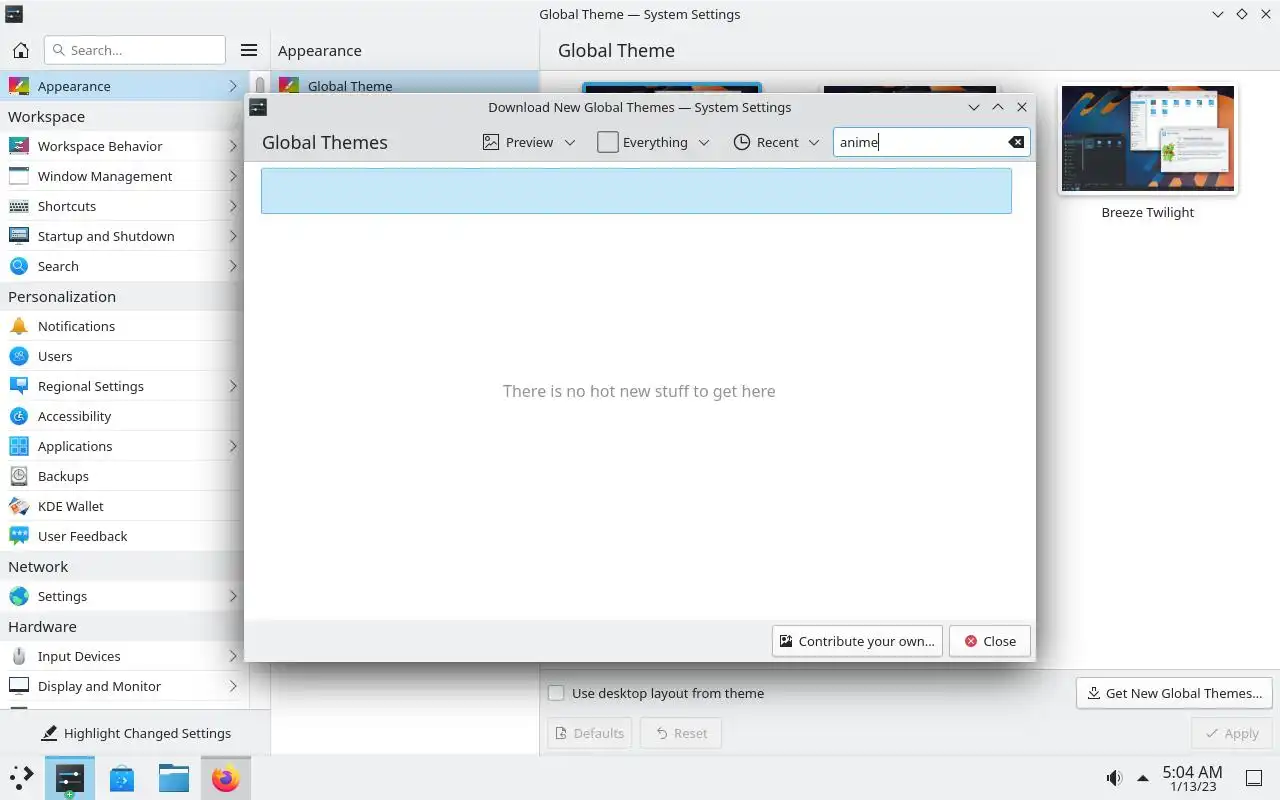The image size is (1280, 800).
Task: Expand Applications submenu arrow
Action: (x=233, y=446)
